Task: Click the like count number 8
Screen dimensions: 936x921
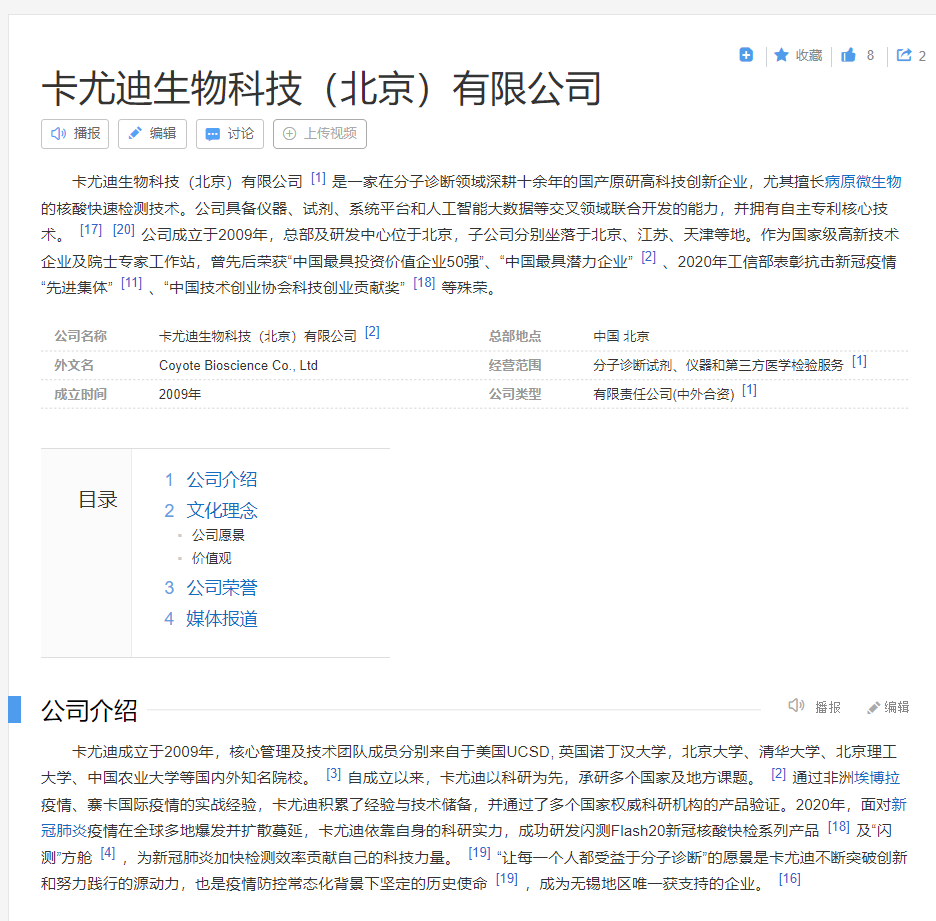Action: [870, 56]
